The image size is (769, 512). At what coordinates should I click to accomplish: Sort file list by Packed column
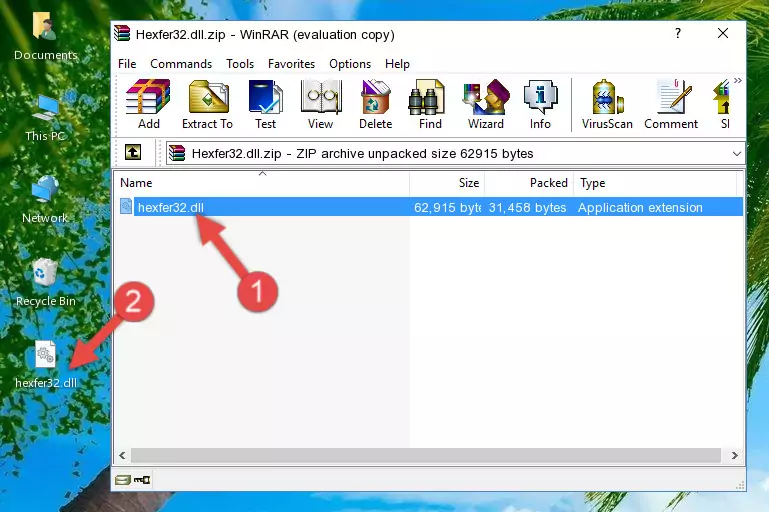[529, 182]
